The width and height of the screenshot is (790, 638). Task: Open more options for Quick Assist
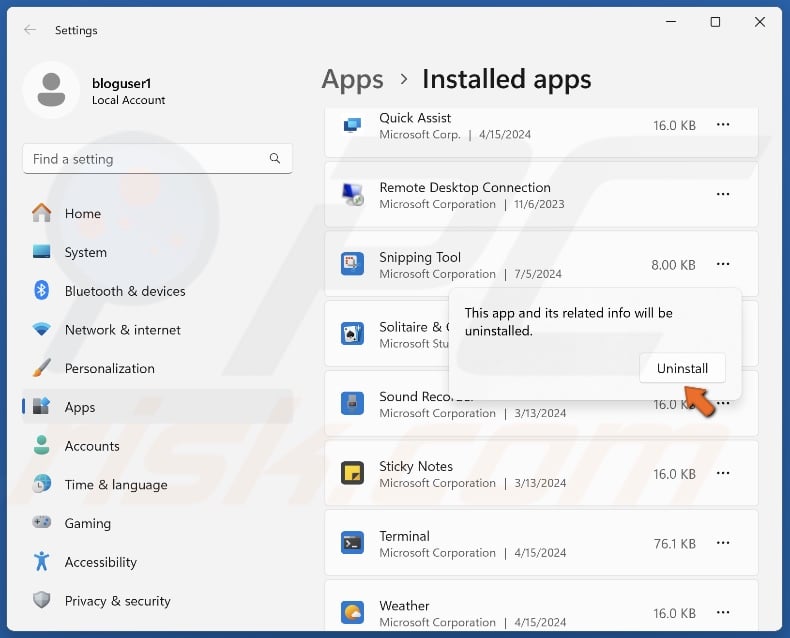point(723,124)
